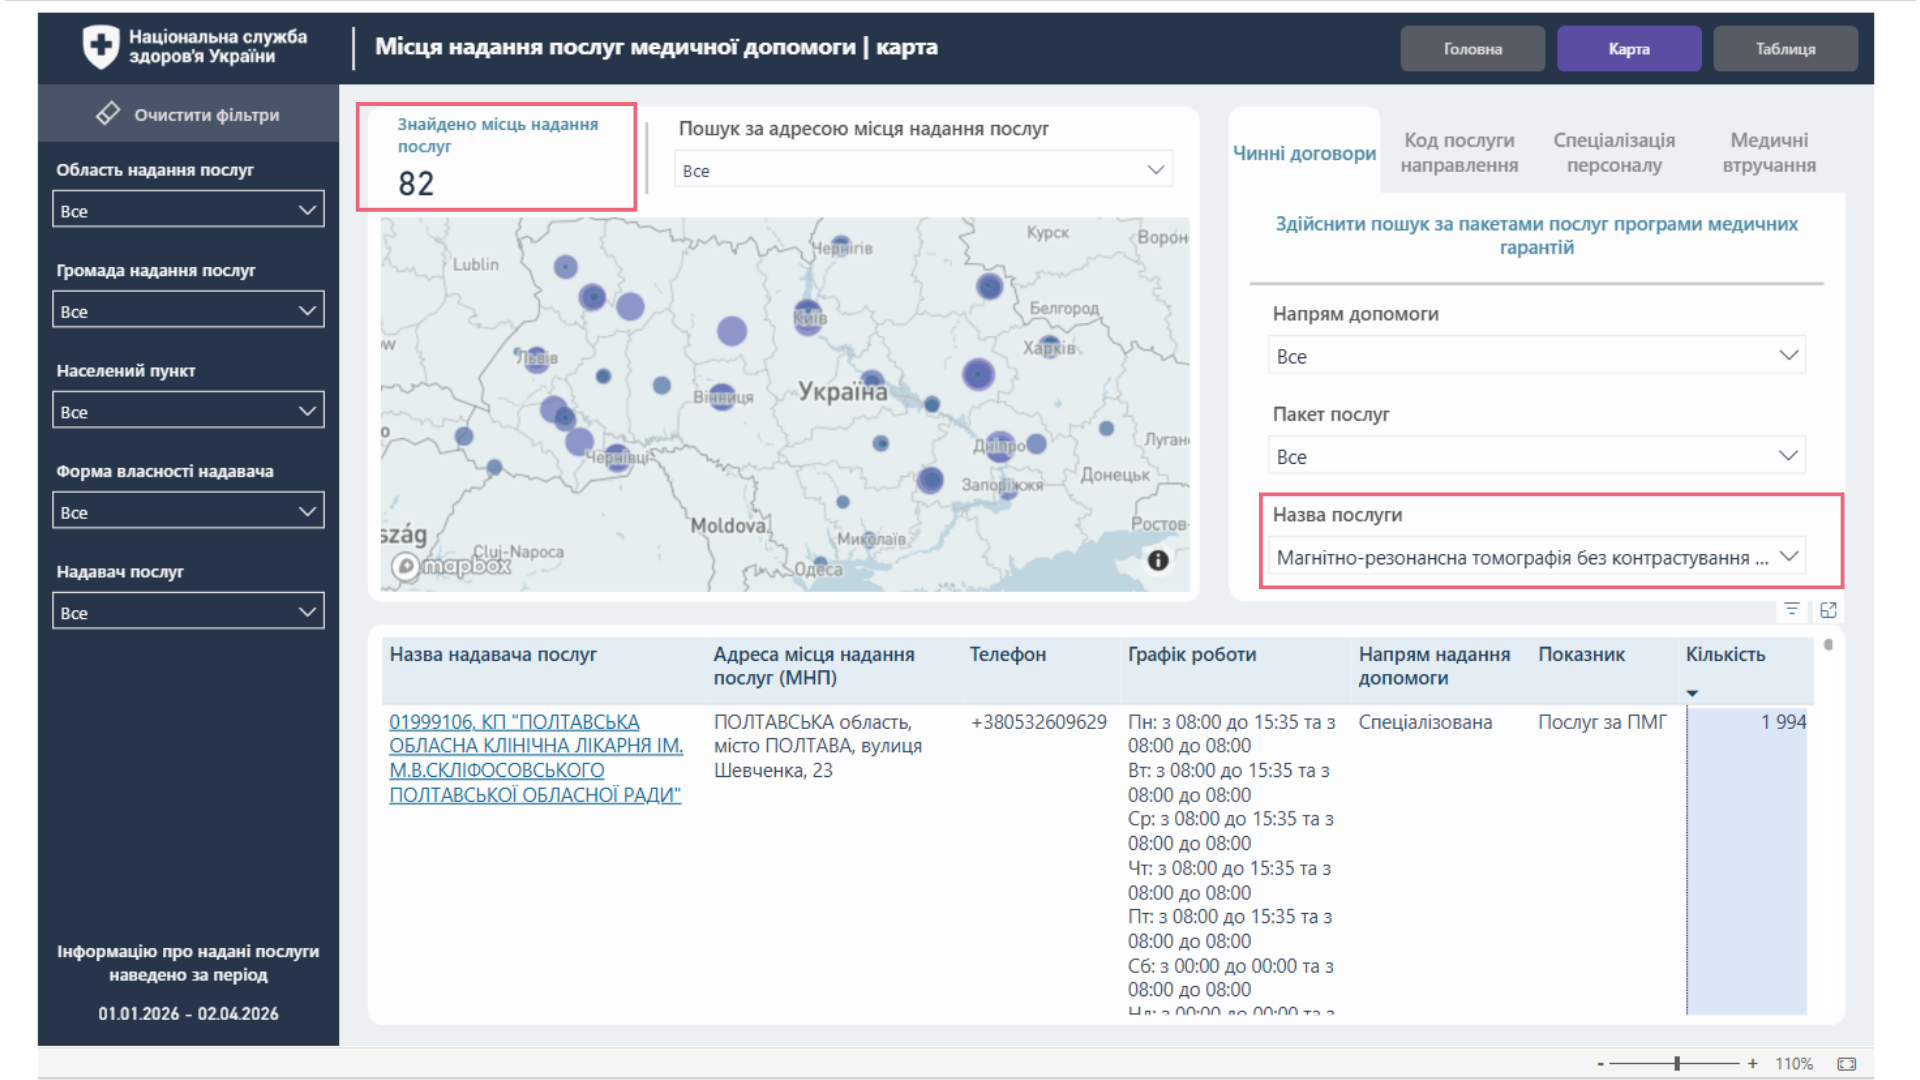Open focus mode icon above the table
The height and width of the screenshot is (1080, 1920).
coord(1828,610)
